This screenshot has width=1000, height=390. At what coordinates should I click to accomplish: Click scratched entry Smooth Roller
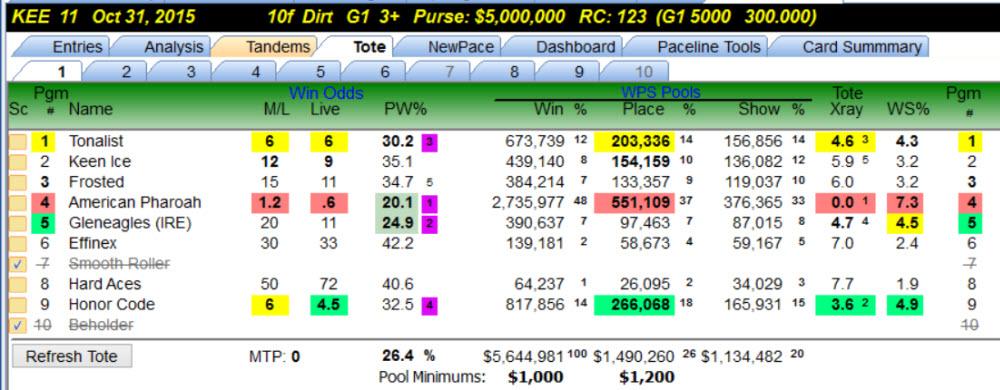coord(119,264)
